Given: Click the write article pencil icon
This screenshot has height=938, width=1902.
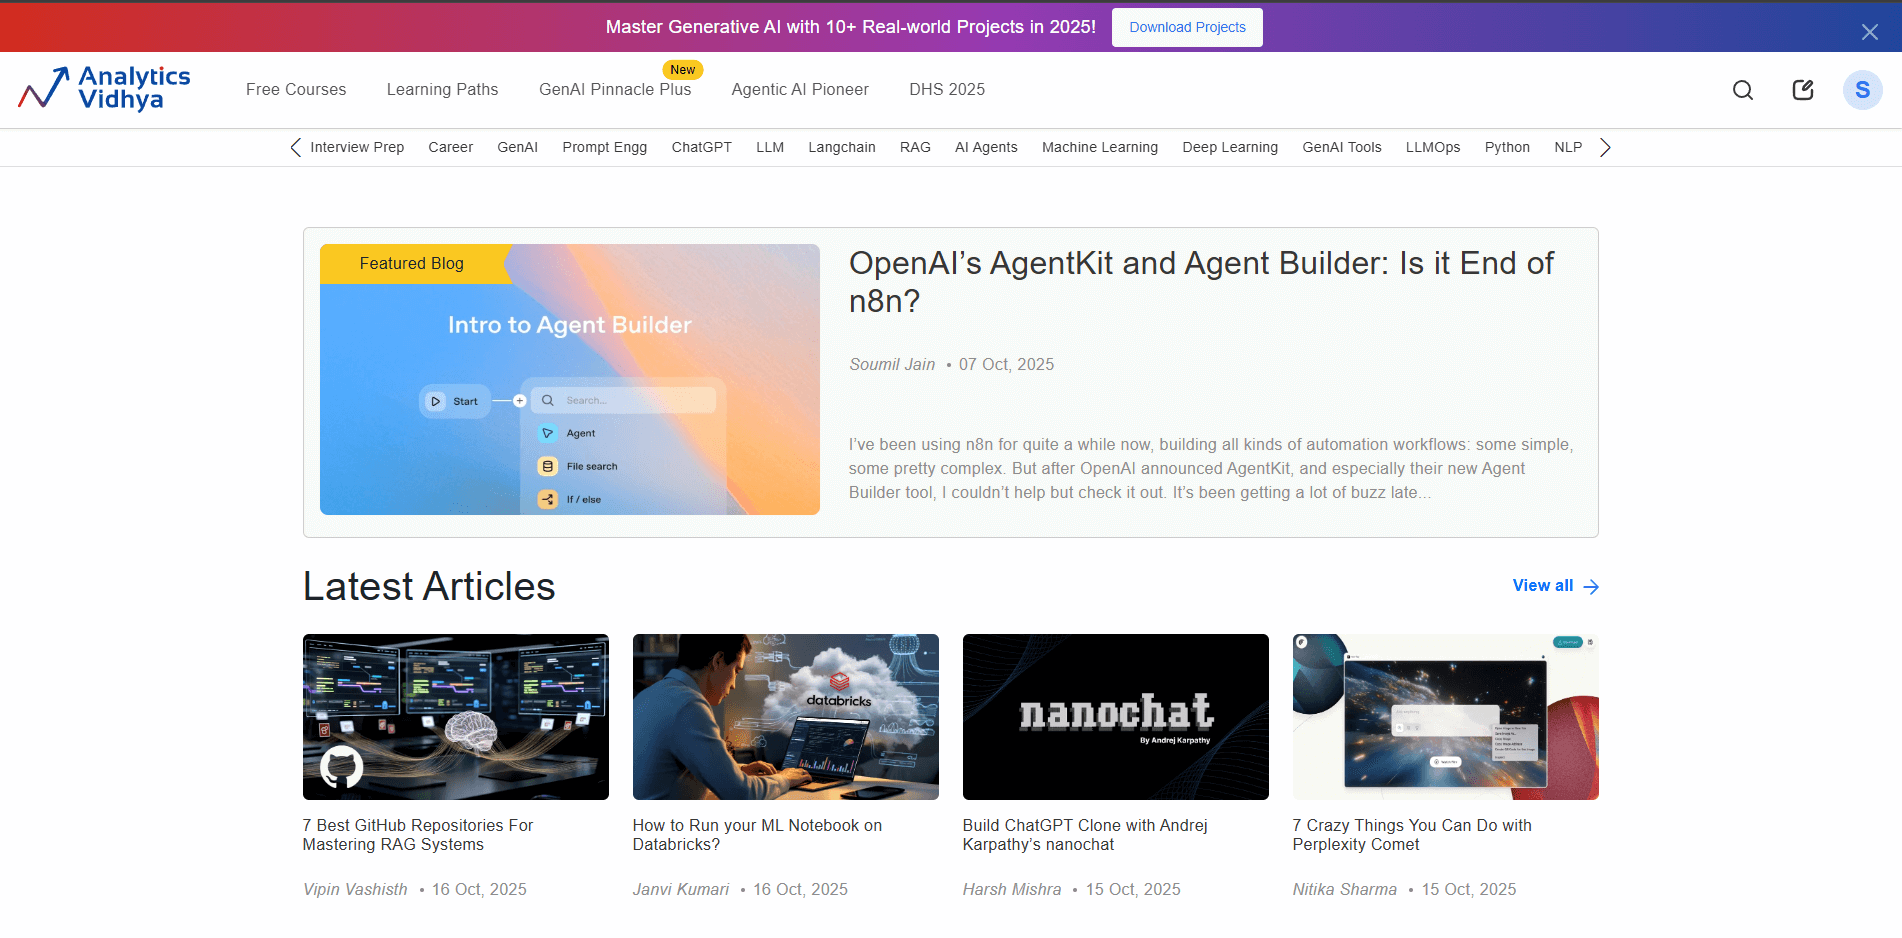Looking at the screenshot, I should pyautogui.click(x=1803, y=90).
